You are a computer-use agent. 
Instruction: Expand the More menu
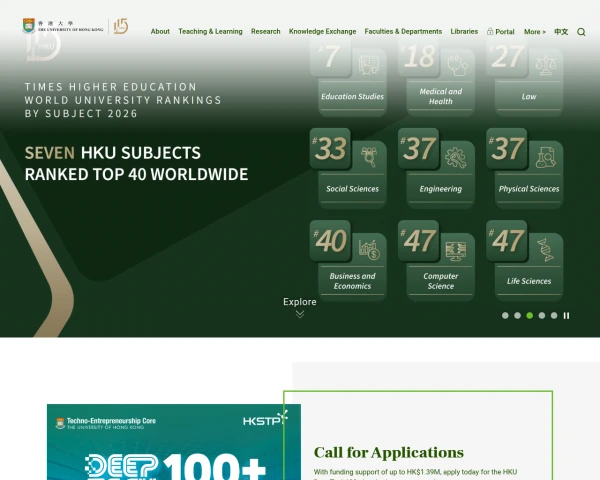click(x=535, y=32)
